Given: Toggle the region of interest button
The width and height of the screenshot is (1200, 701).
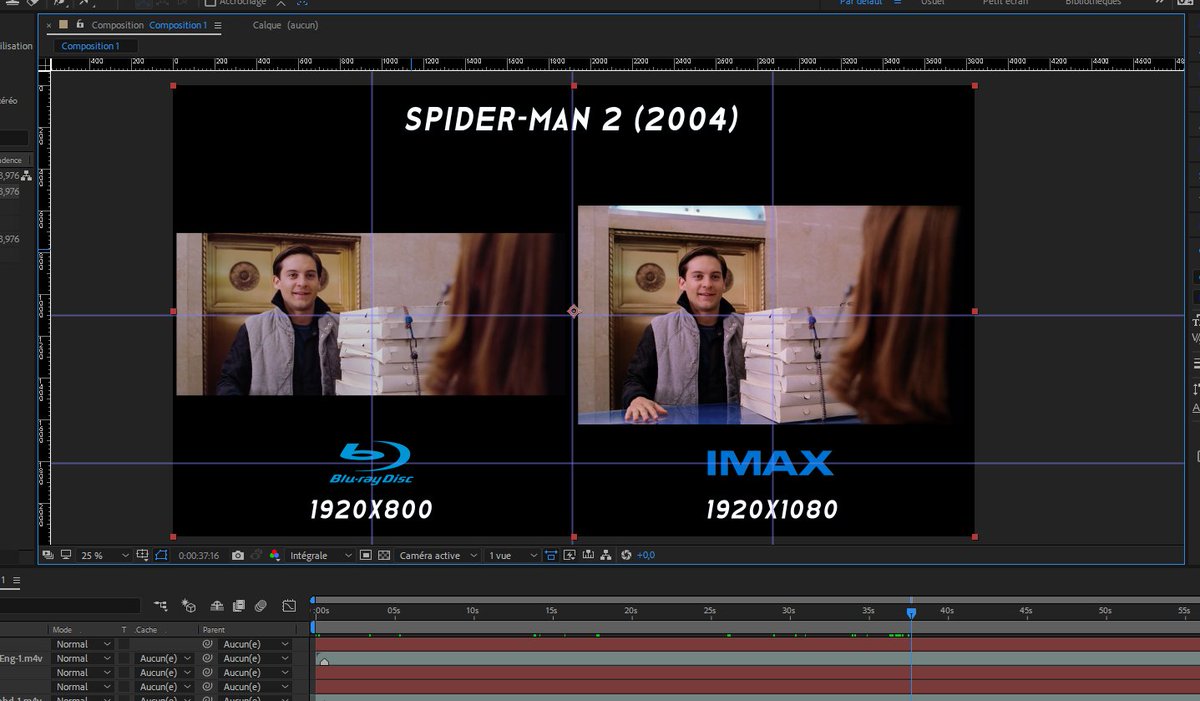Looking at the screenshot, I should click(x=364, y=555).
